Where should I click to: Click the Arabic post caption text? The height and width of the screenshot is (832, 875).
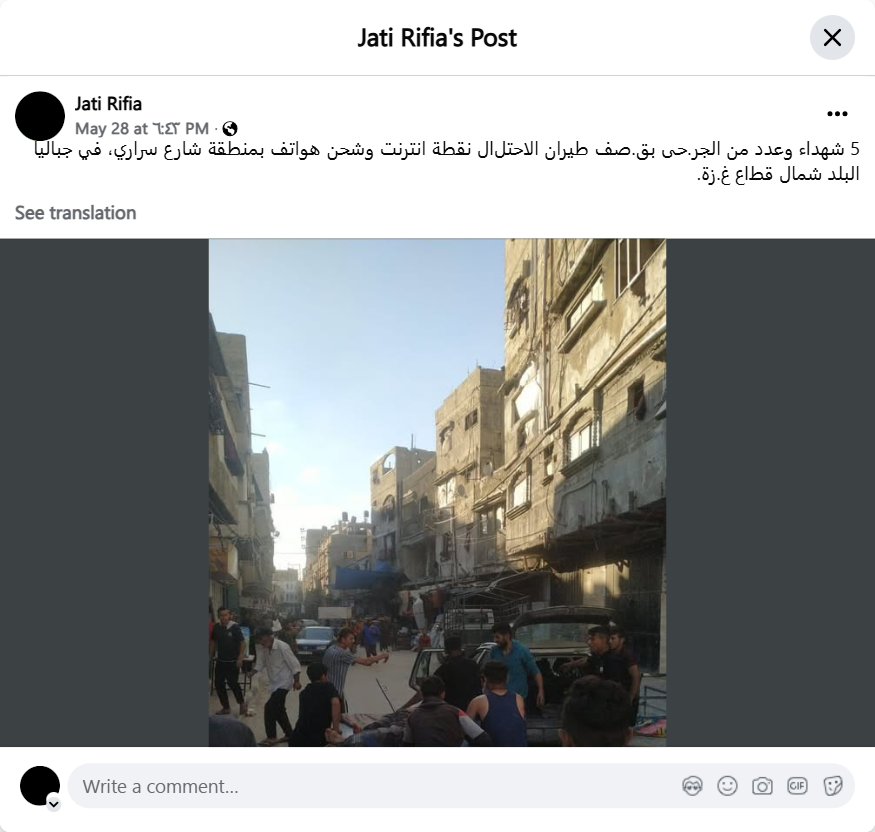click(x=446, y=162)
